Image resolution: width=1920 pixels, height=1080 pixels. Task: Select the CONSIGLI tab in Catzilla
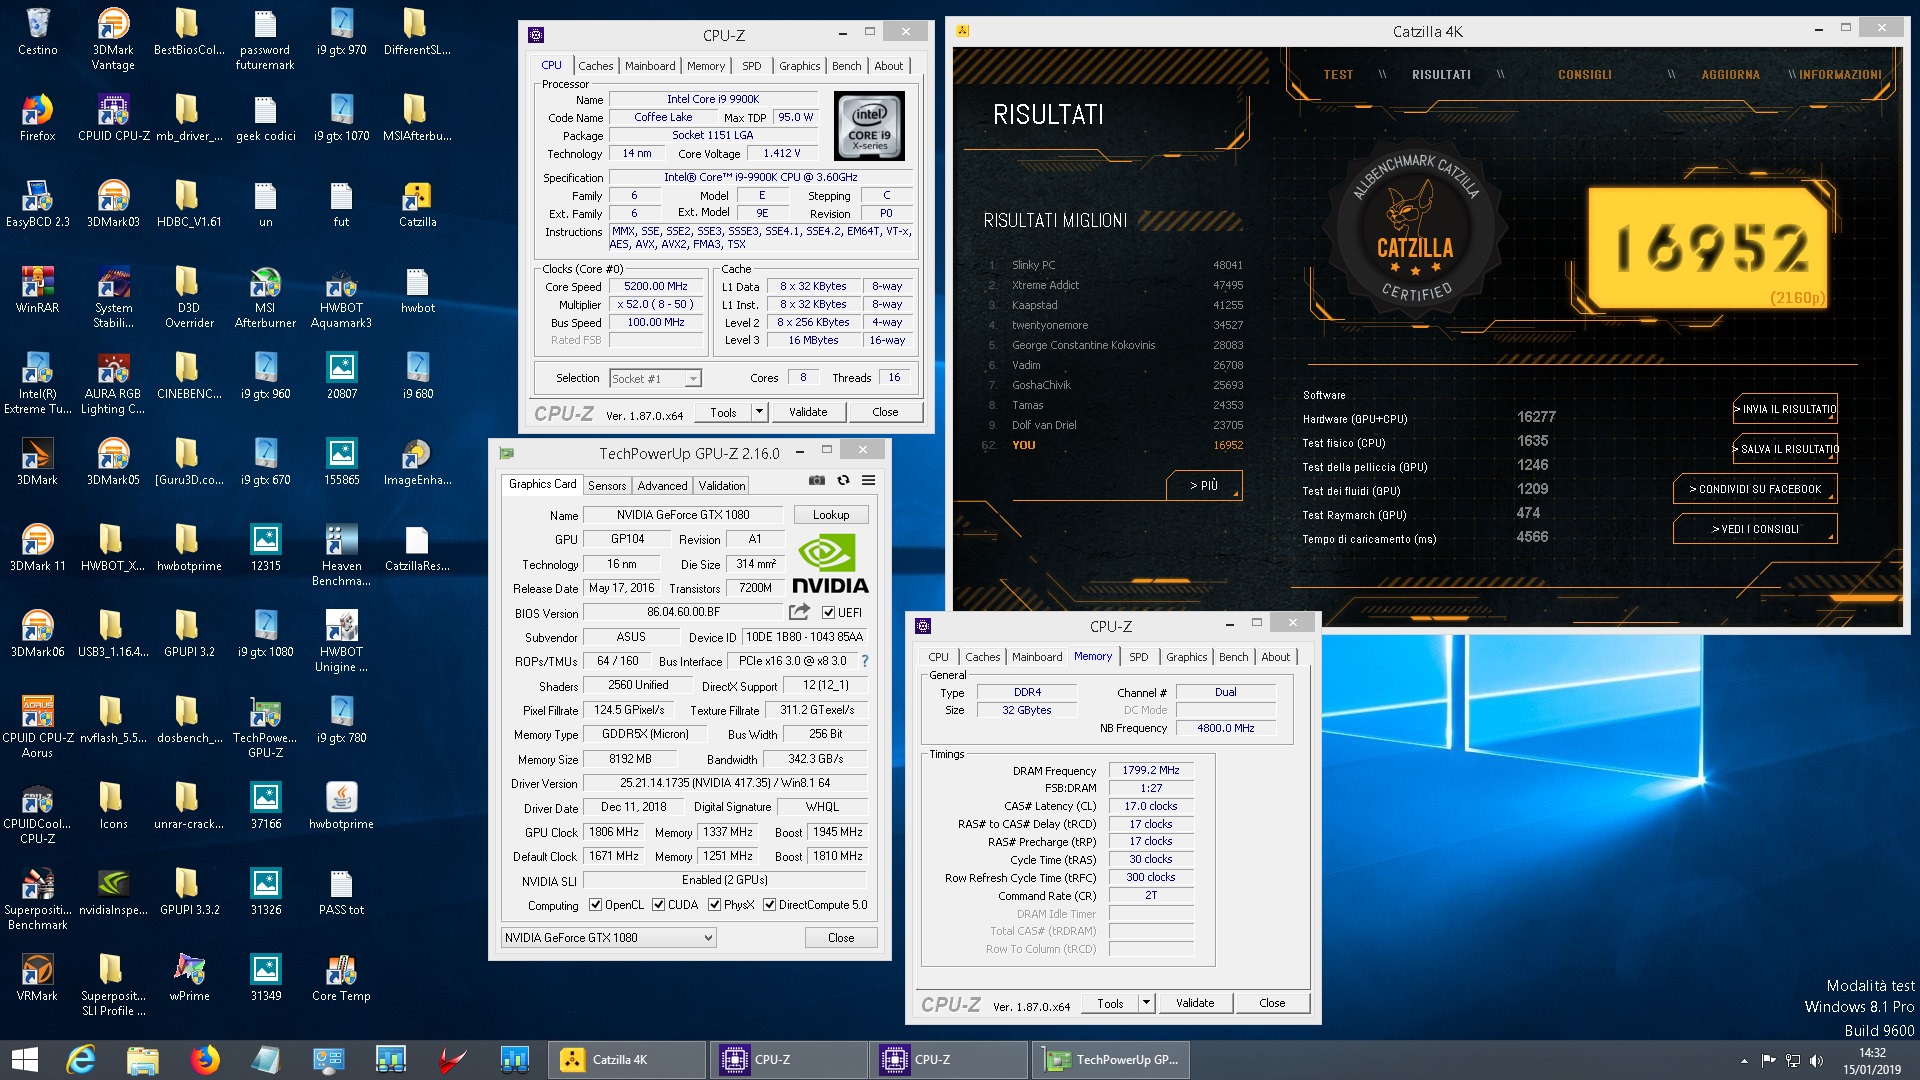pyautogui.click(x=1584, y=75)
